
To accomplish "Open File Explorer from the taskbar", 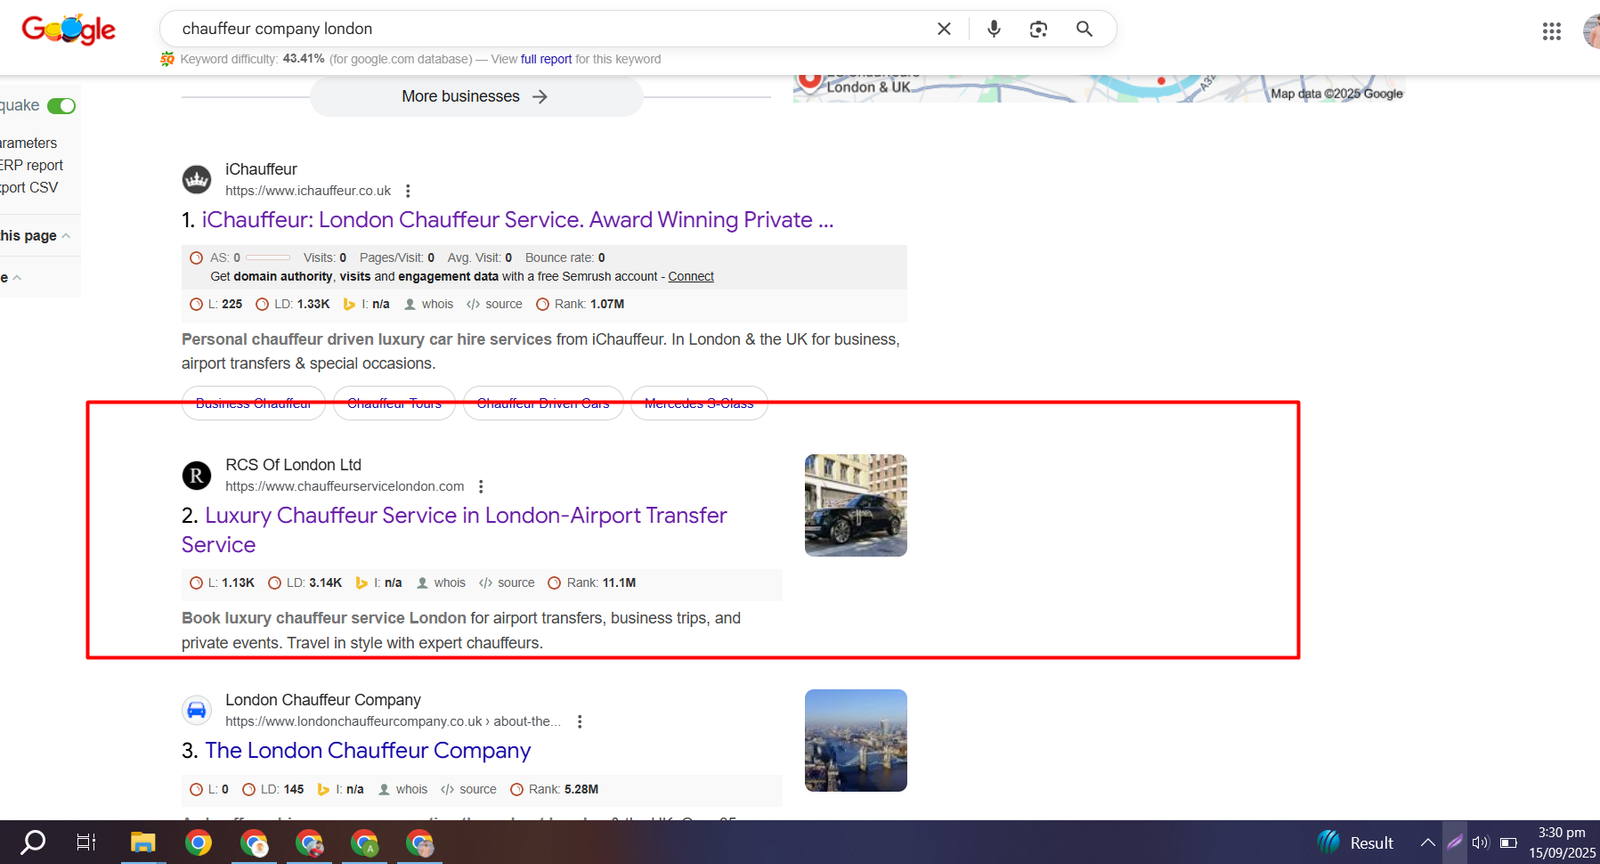I will pos(143,843).
